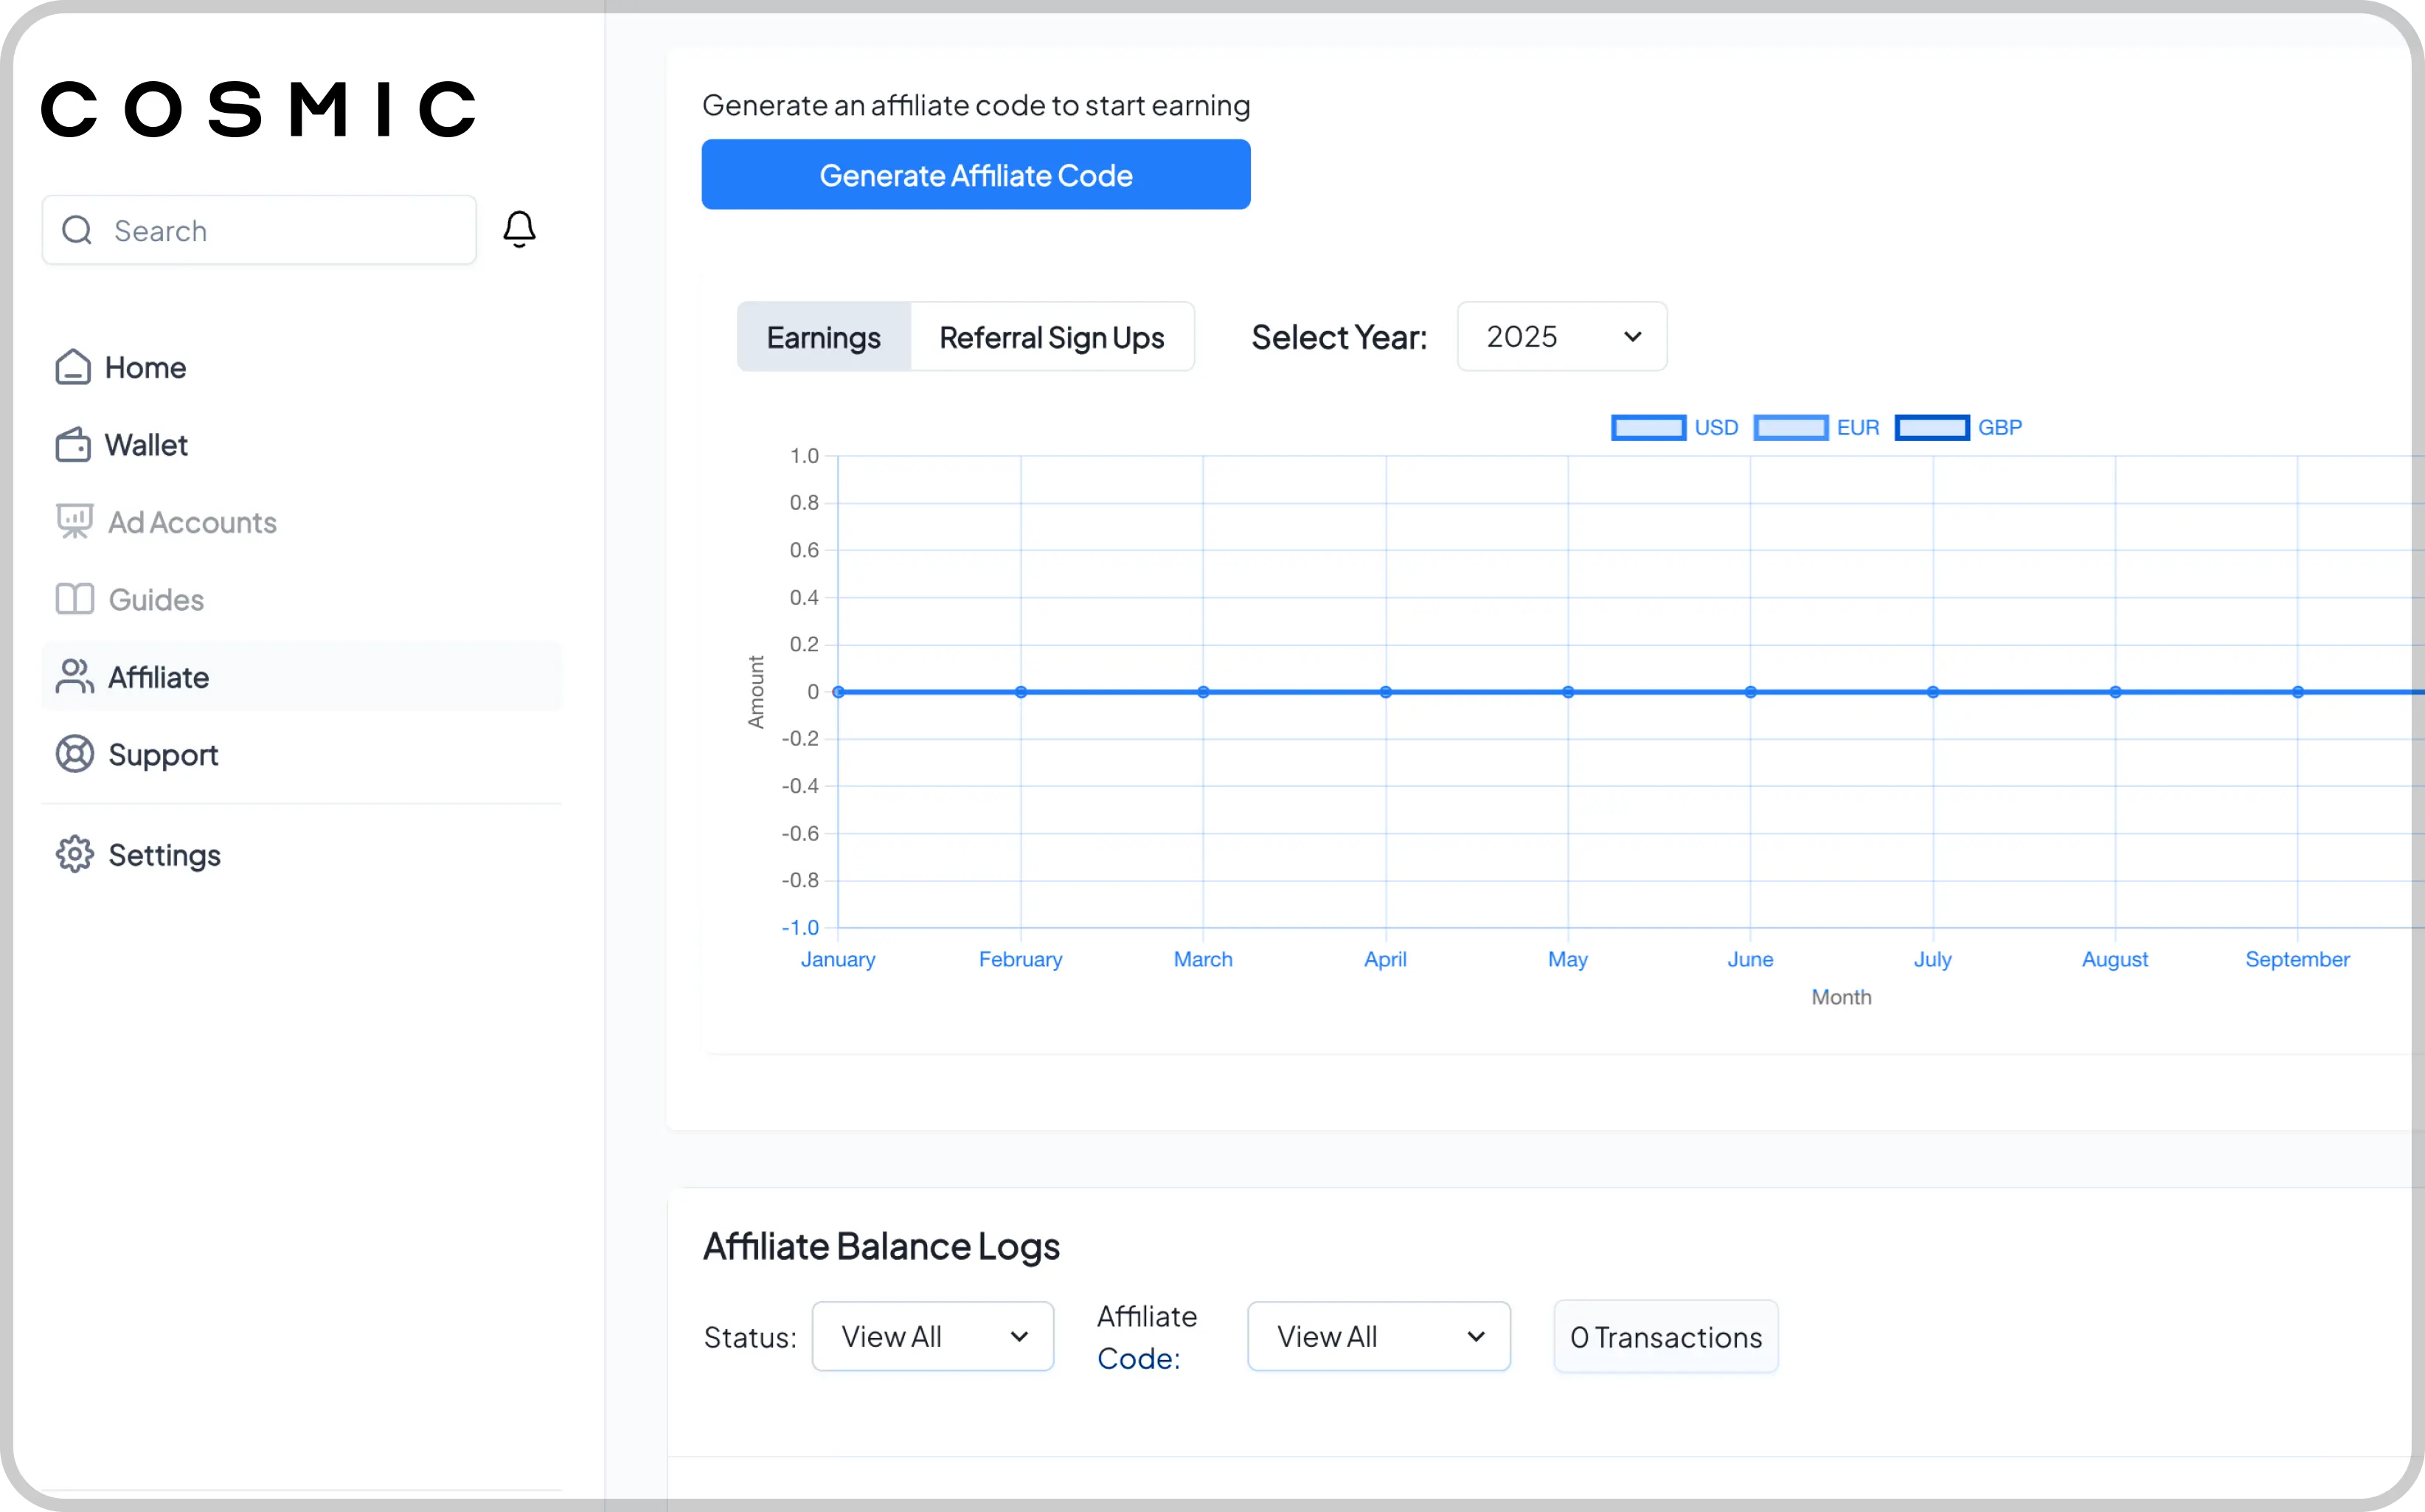Click the Guides book icon

click(x=74, y=599)
